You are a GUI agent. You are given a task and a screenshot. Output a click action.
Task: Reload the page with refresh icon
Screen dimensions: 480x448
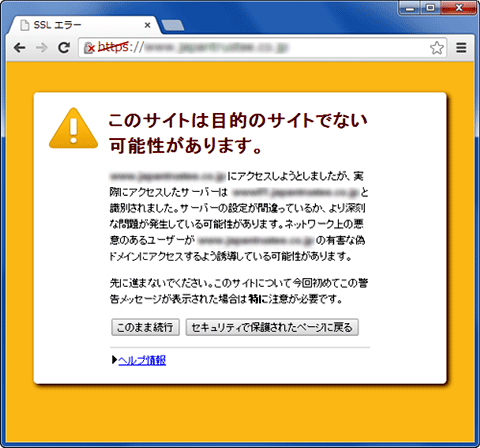[64, 48]
